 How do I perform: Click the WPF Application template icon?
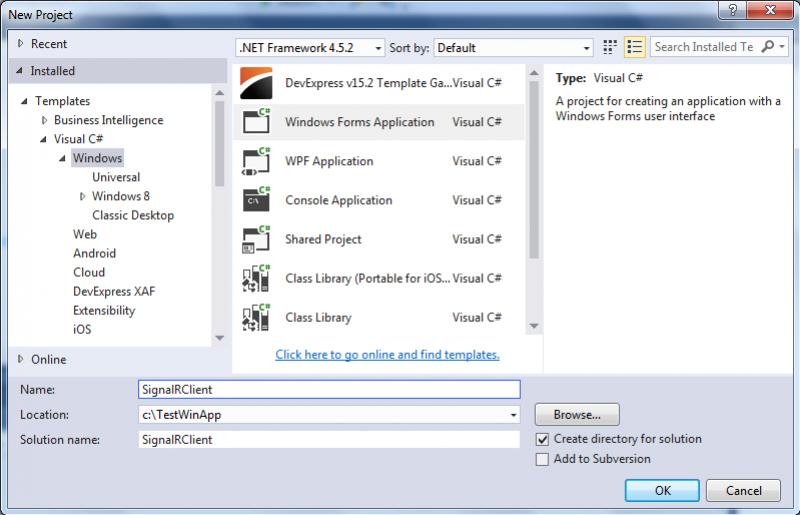[256, 161]
